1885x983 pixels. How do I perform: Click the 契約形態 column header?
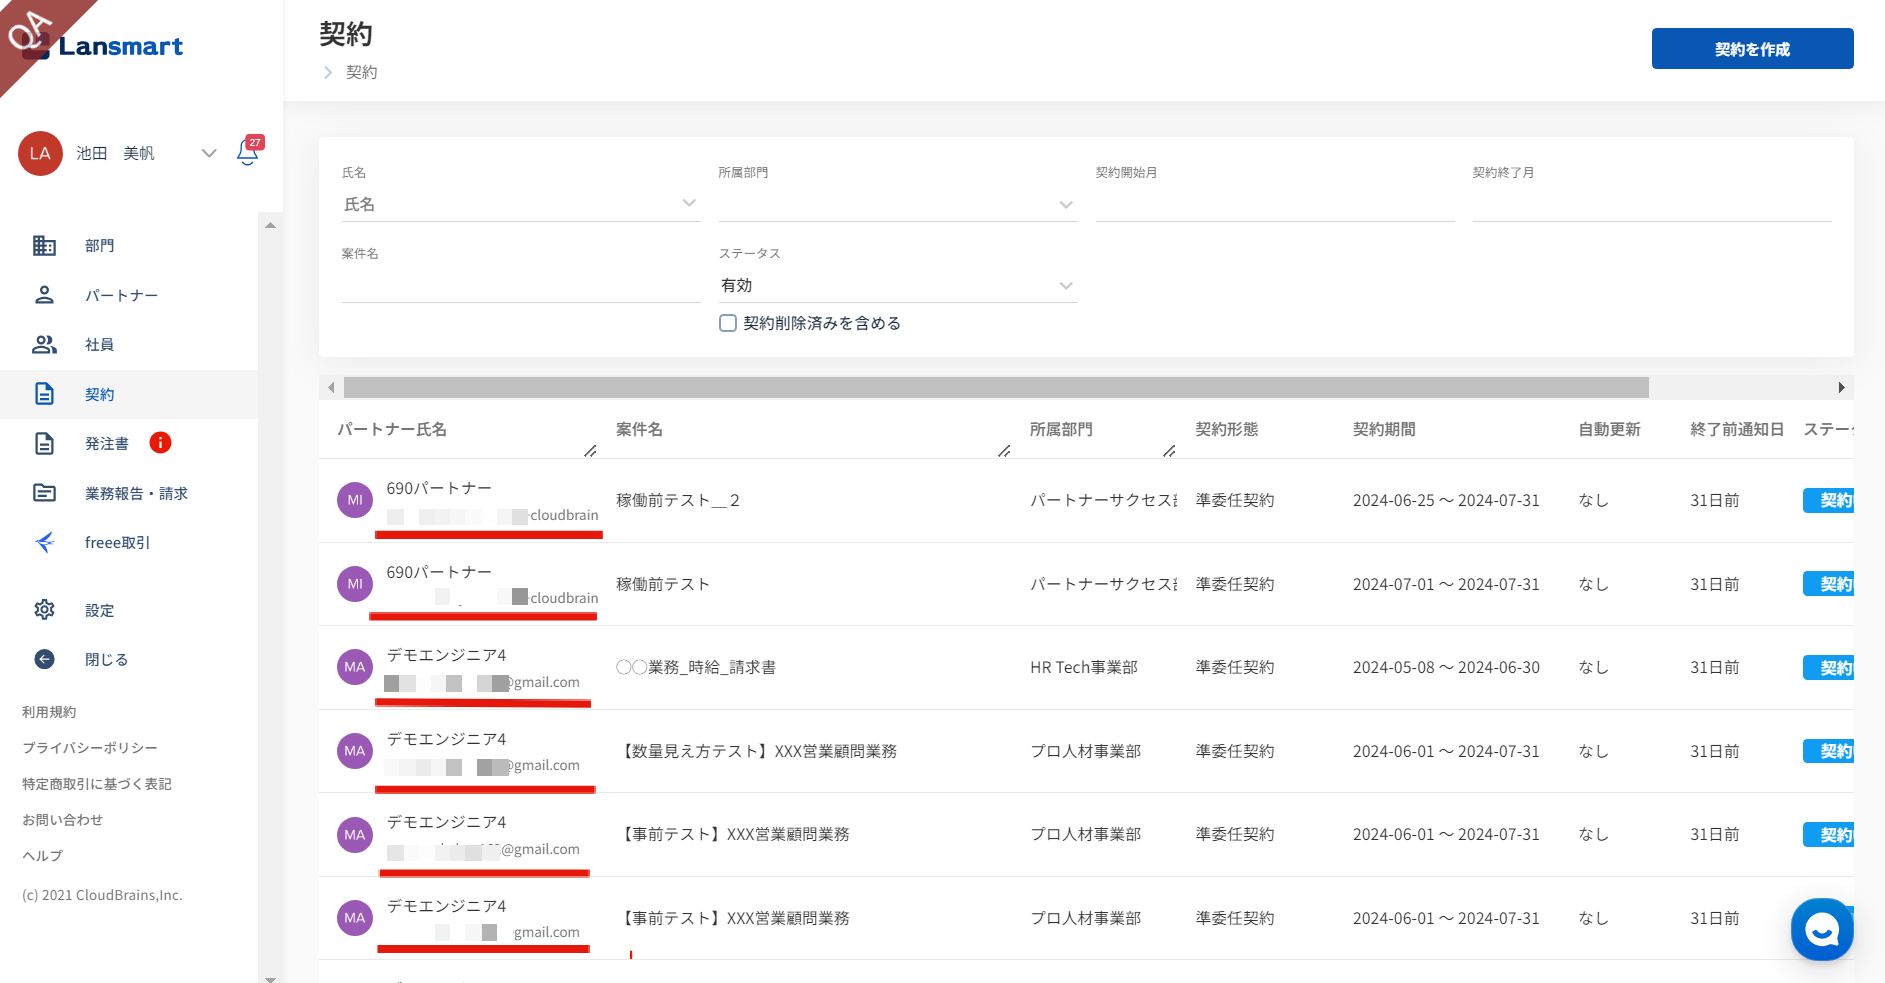pyautogui.click(x=1227, y=429)
